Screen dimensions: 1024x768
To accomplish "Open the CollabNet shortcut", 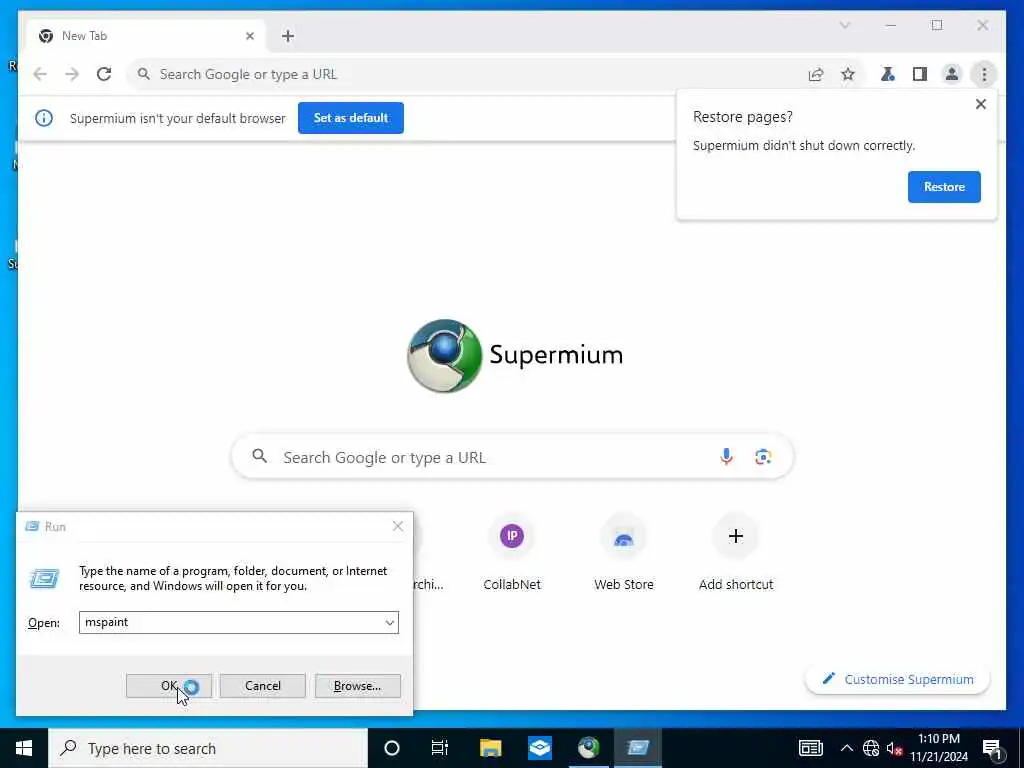I will coord(512,552).
